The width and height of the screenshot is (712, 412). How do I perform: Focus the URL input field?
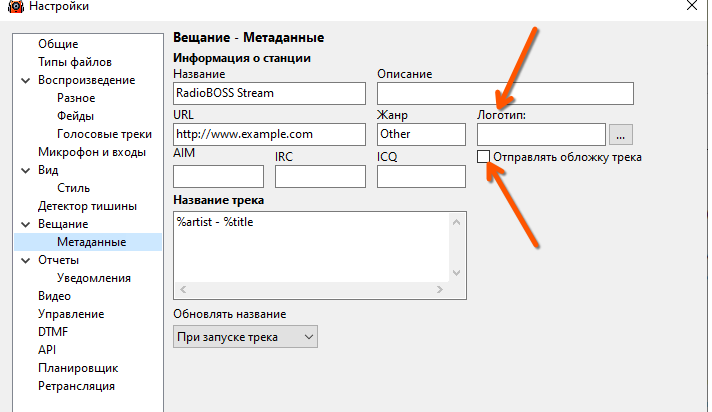pos(270,134)
